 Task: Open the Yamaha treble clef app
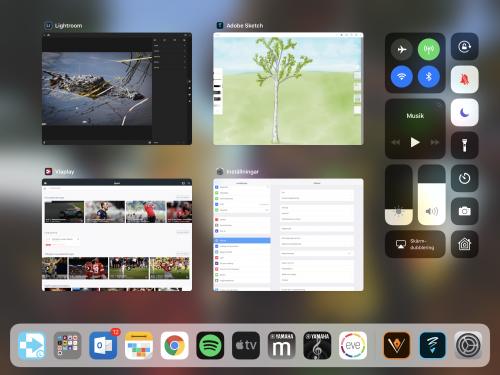click(x=317, y=345)
